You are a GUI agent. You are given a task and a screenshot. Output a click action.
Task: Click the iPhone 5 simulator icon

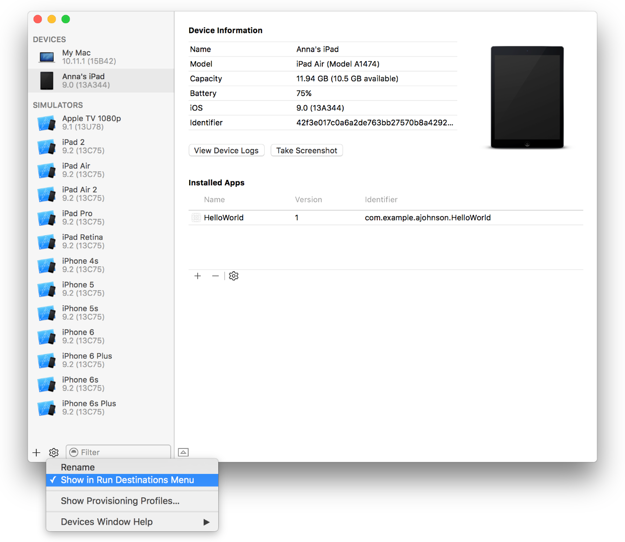47,289
